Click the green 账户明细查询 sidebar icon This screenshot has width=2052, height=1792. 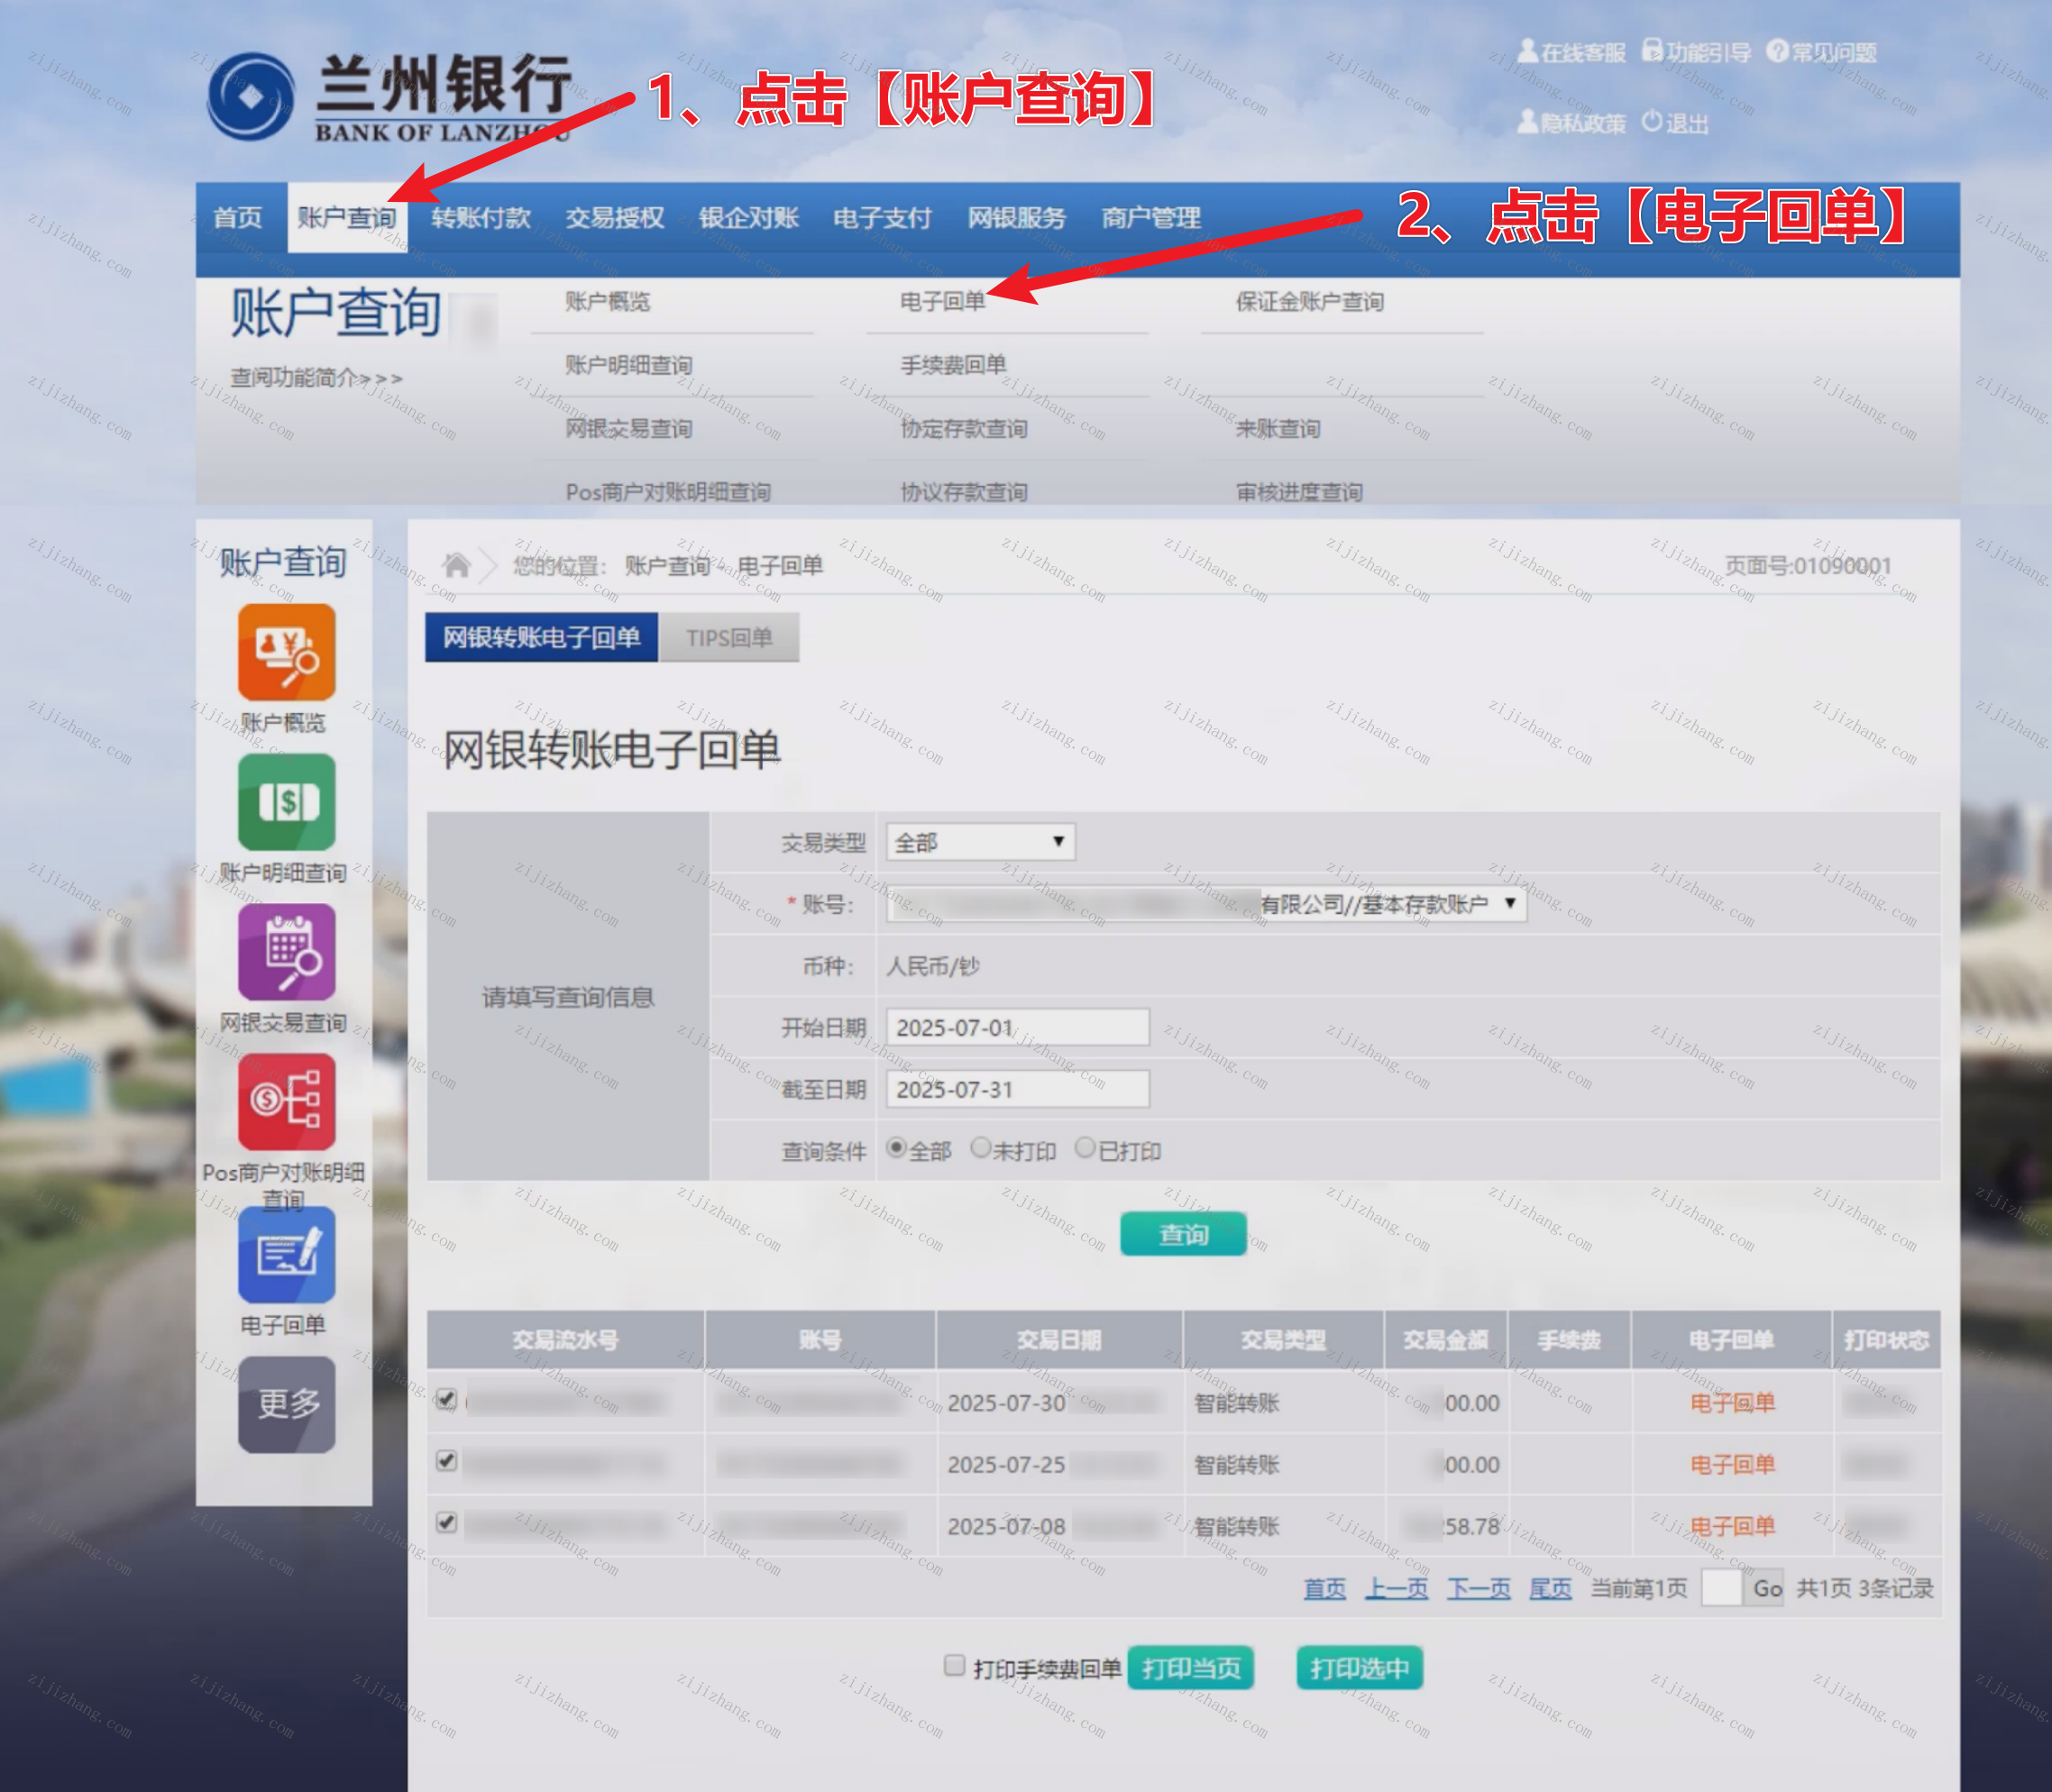pyautogui.click(x=286, y=802)
